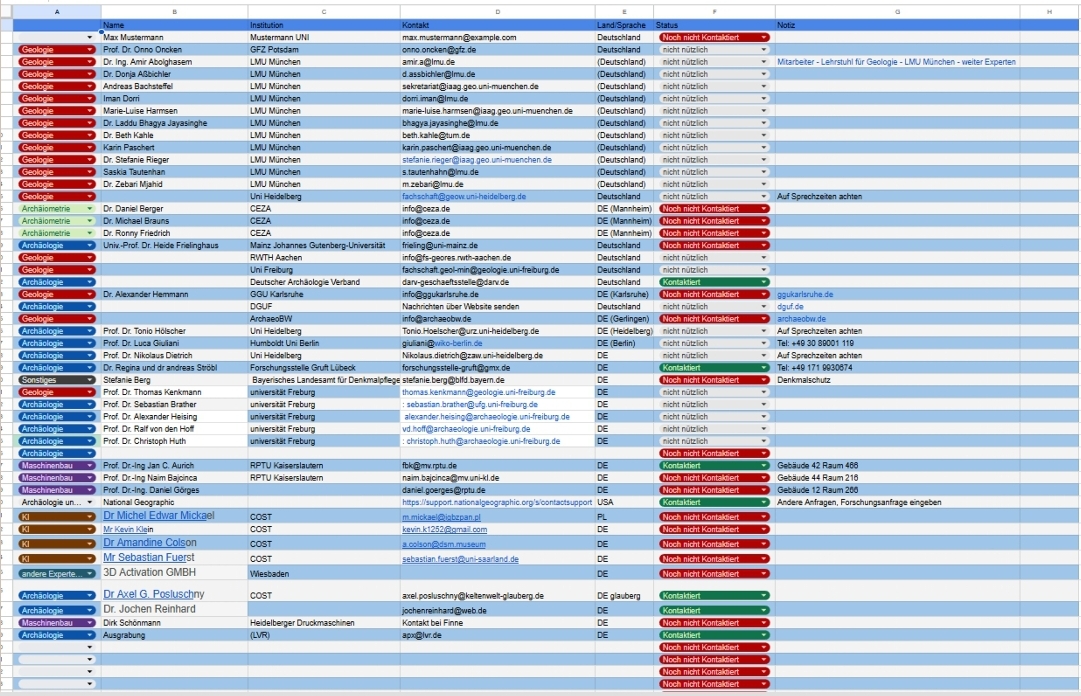This screenshot has height=696, width=1081.
Task: Open link Dr Michel Edwar Mickael
Action: [x=159, y=515]
